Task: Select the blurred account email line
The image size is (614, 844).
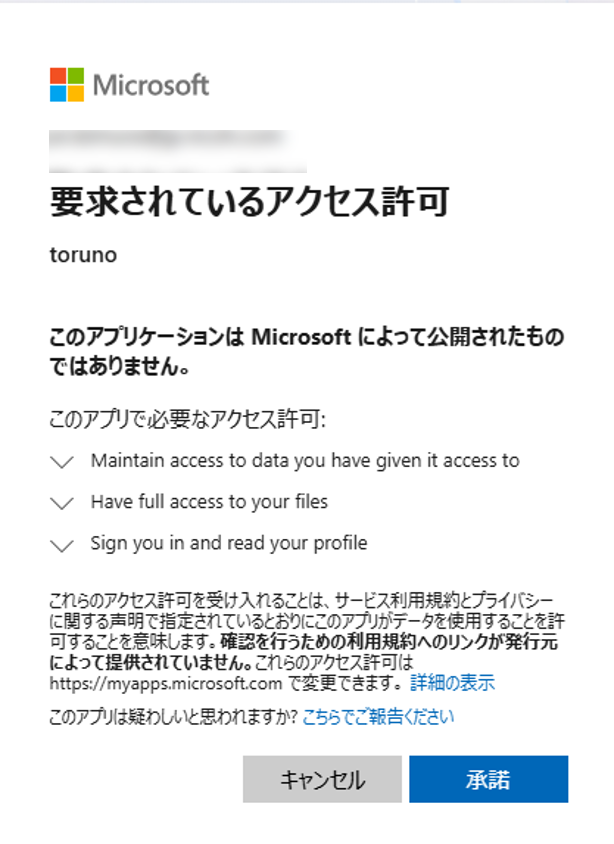Action: 178,151
